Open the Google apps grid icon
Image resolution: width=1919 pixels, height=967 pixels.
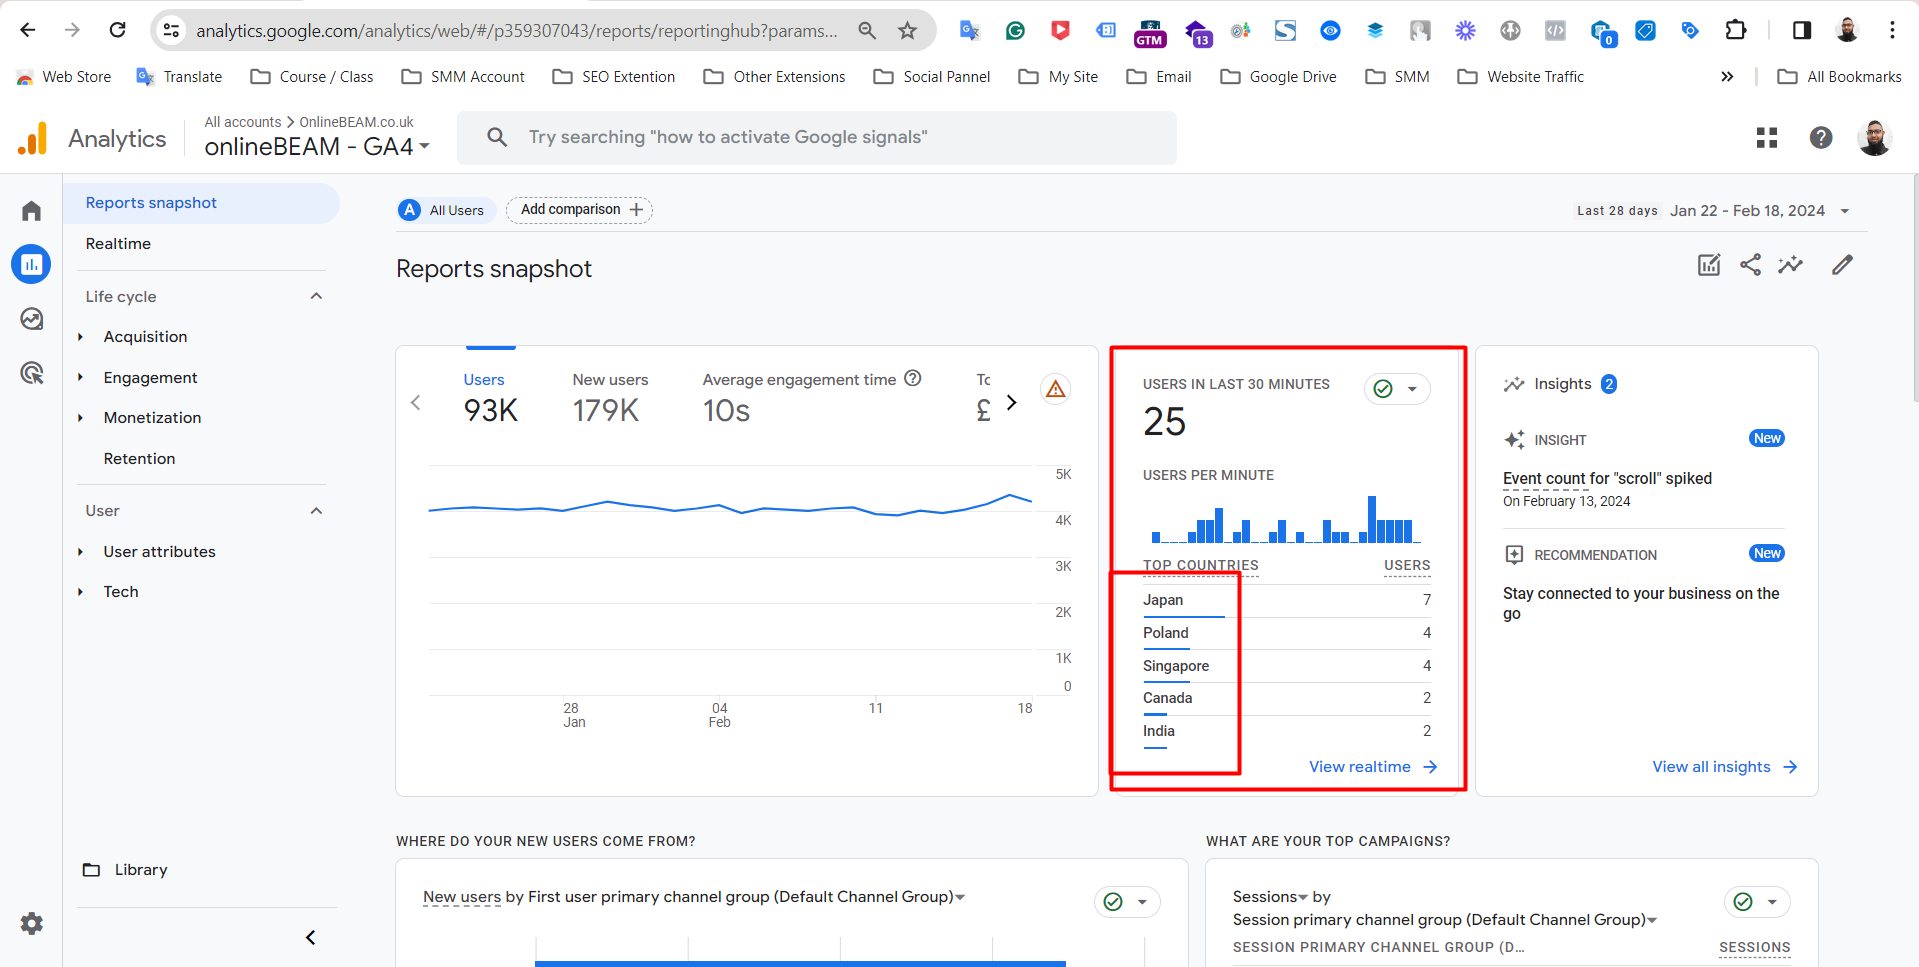pyautogui.click(x=1767, y=138)
